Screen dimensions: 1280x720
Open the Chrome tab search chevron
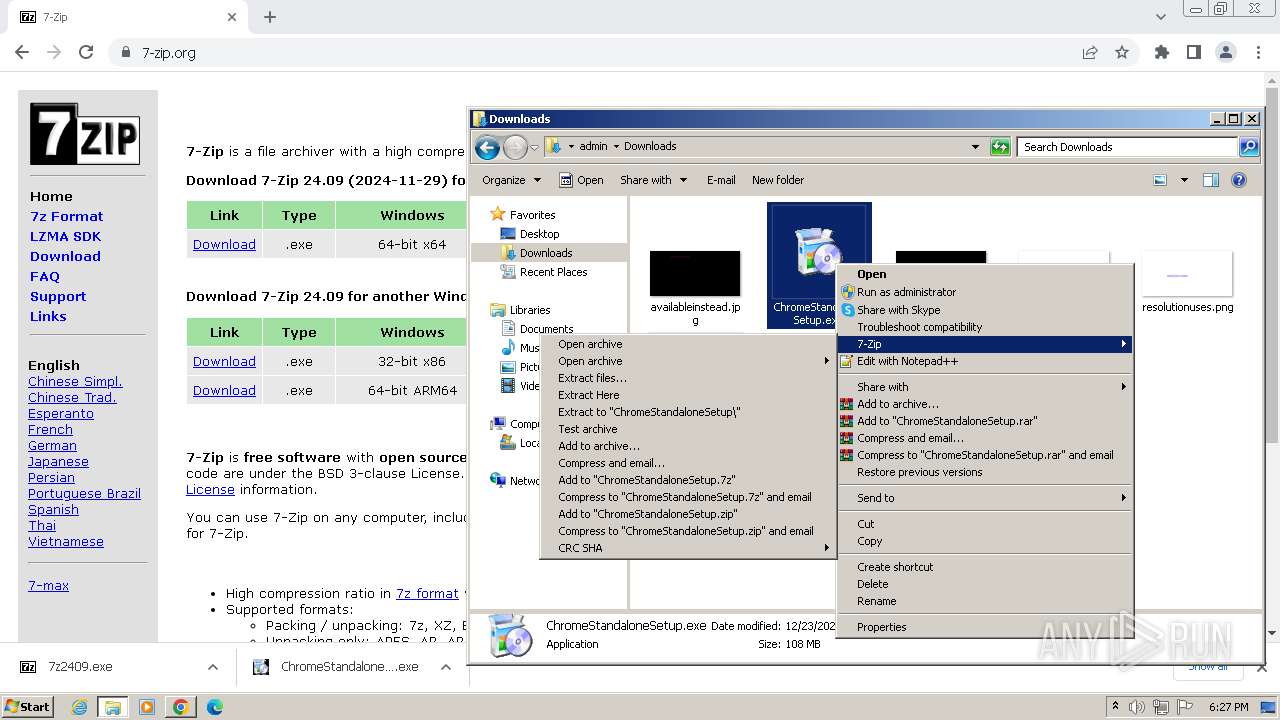pyautogui.click(x=1161, y=17)
